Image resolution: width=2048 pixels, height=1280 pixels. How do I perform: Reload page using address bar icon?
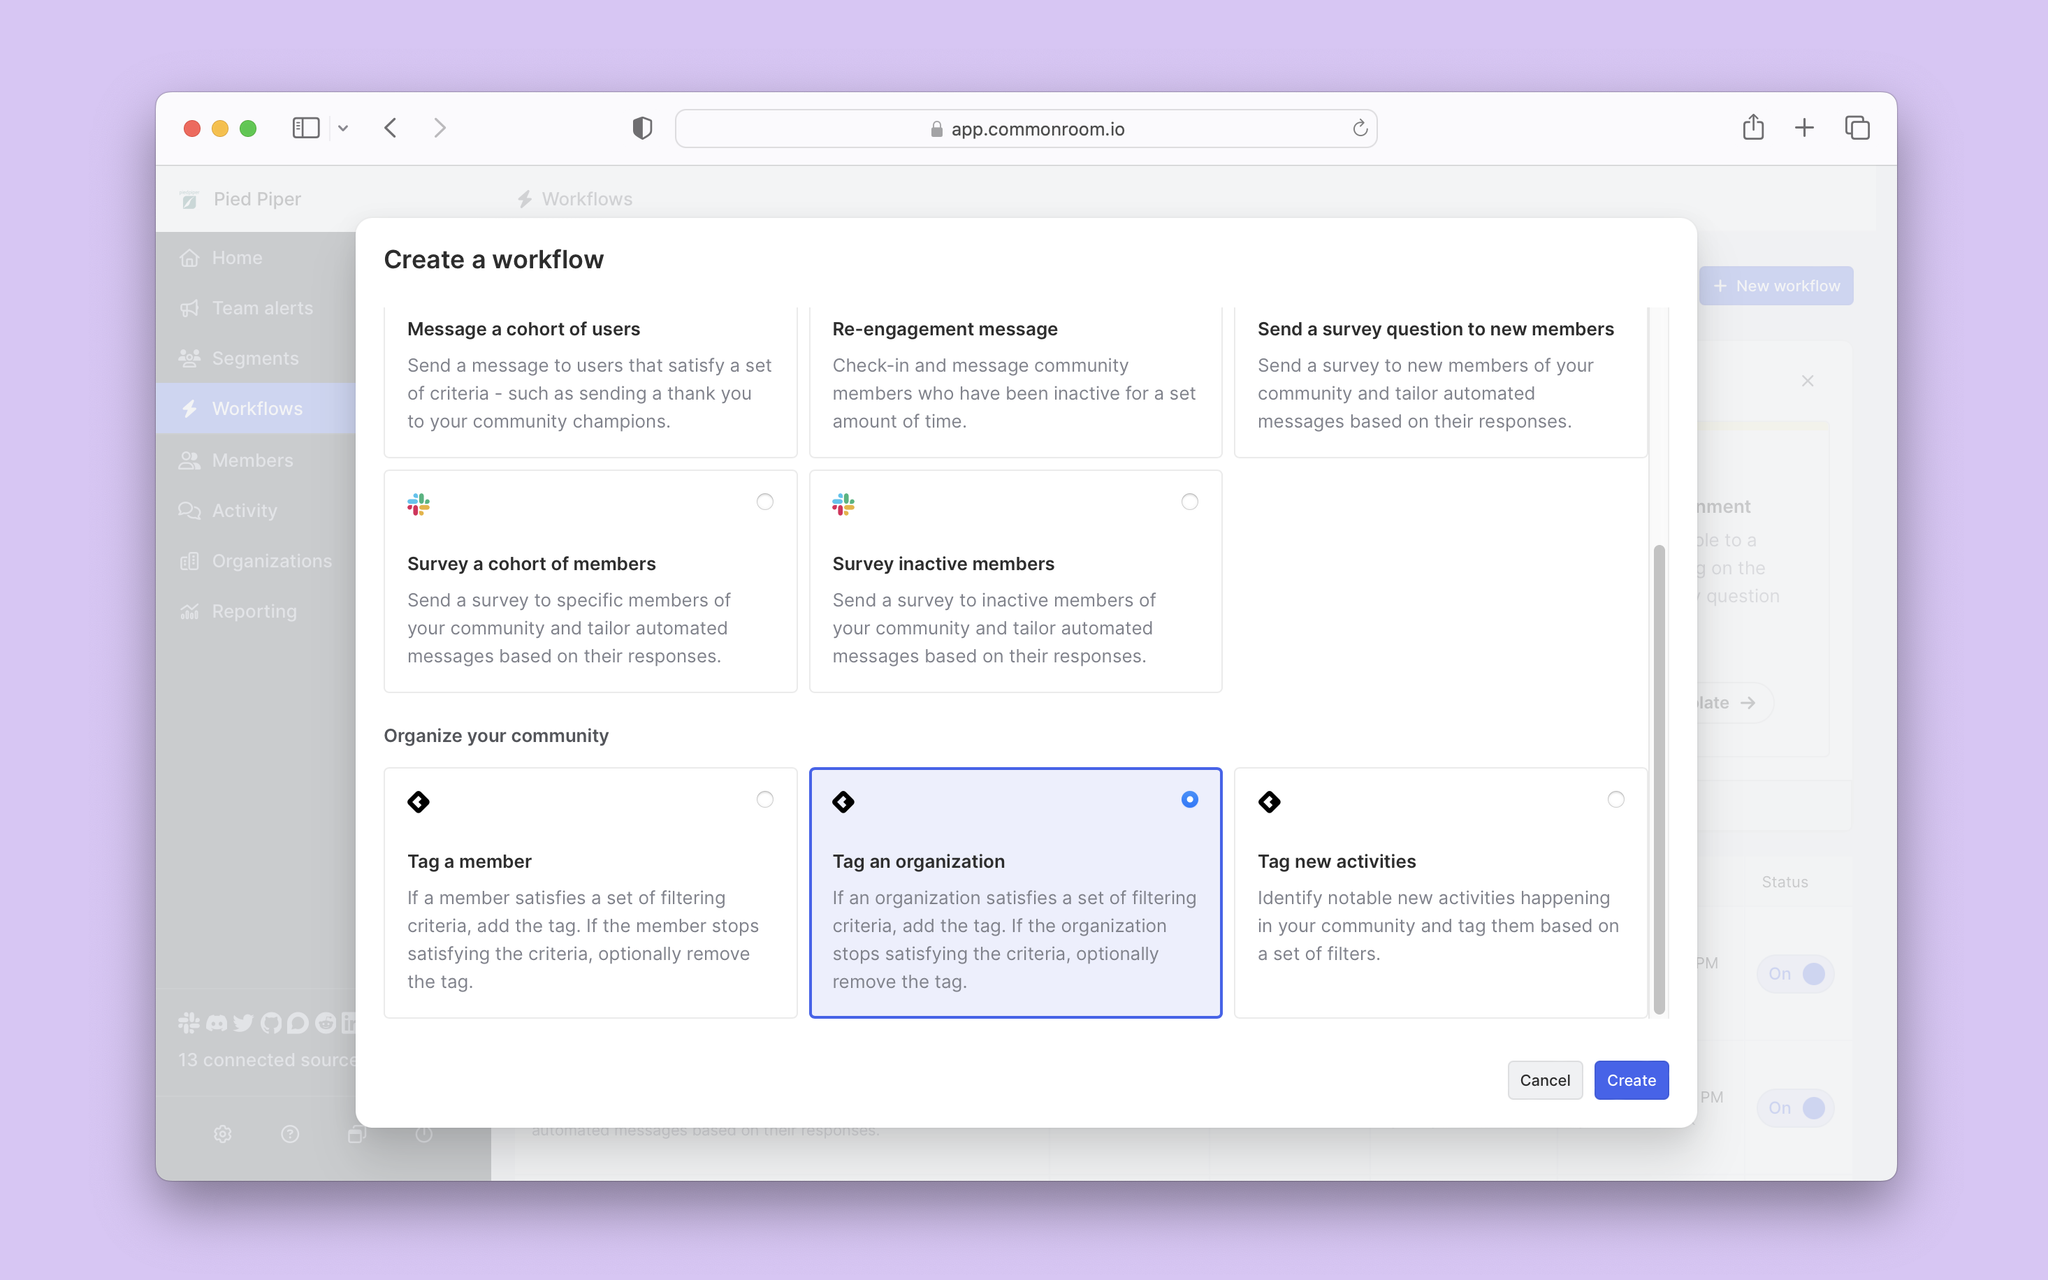pyautogui.click(x=1359, y=128)
